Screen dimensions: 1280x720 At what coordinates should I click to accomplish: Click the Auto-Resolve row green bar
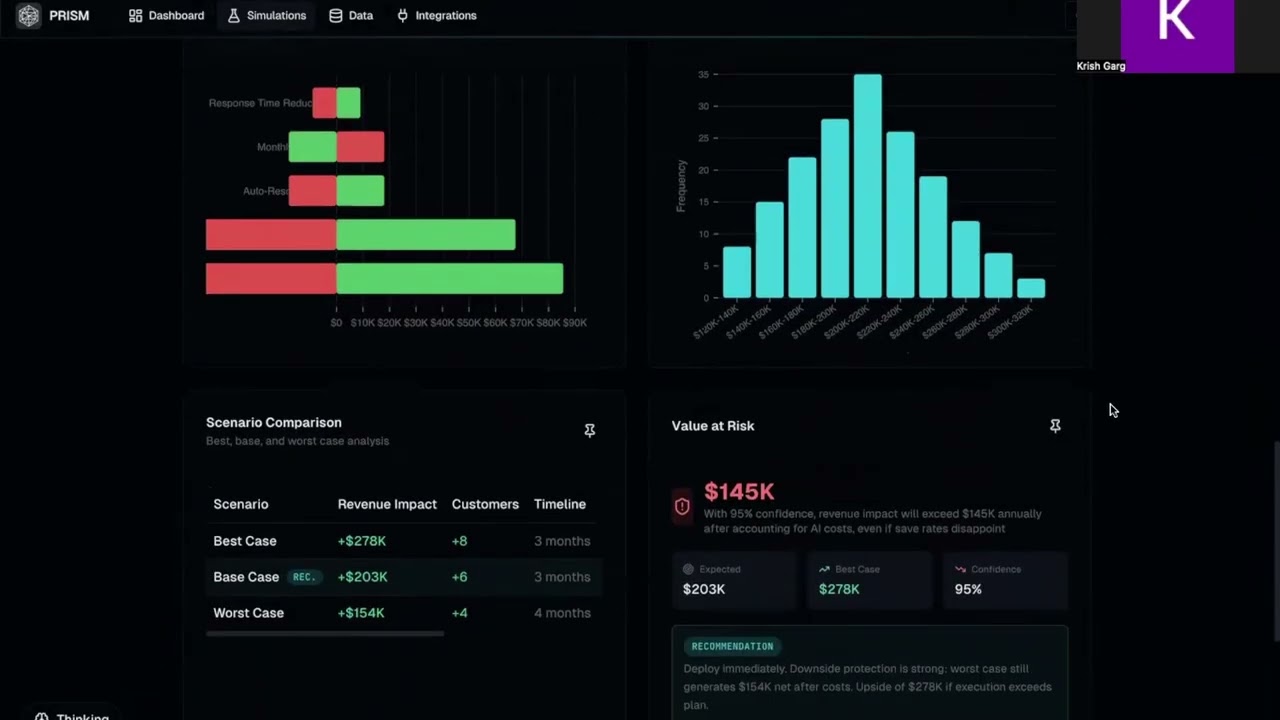[360, 191]
